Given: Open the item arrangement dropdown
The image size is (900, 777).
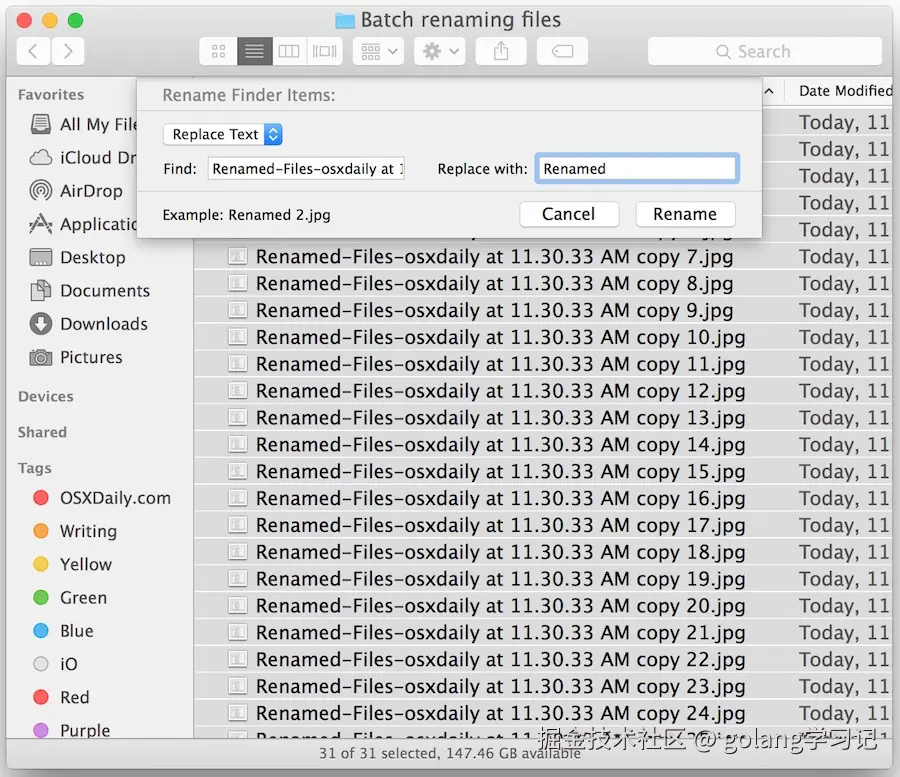Looking at the screenshot, I should (x=378, y=51).
